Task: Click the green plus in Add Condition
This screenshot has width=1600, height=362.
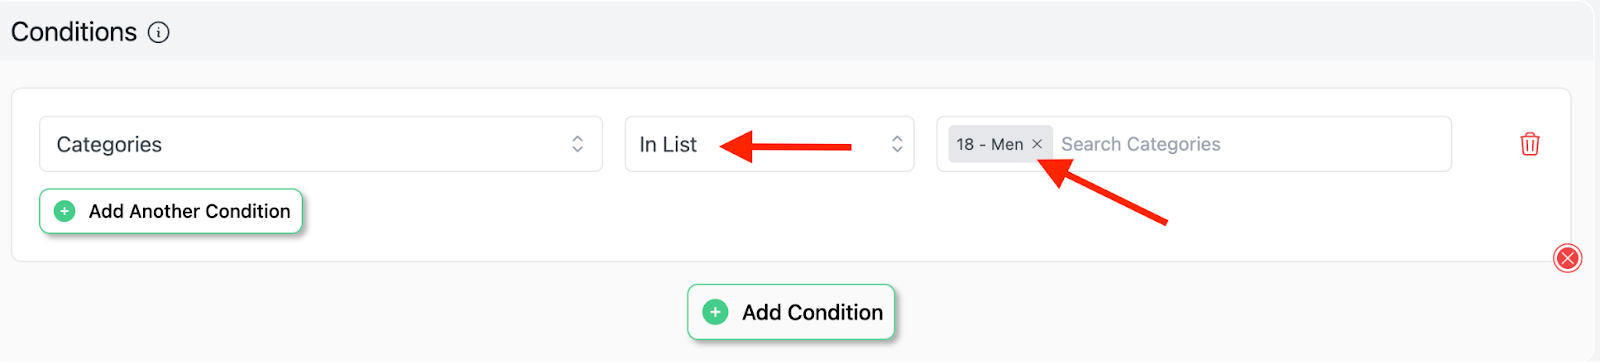Action: click(715, 312)
